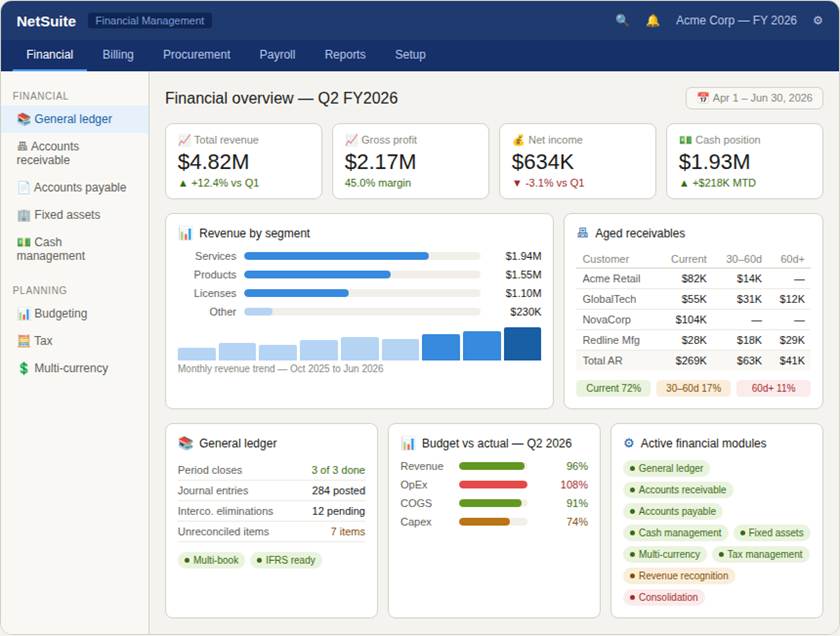Click the Multi-book tag

click(x=211, y=560)
